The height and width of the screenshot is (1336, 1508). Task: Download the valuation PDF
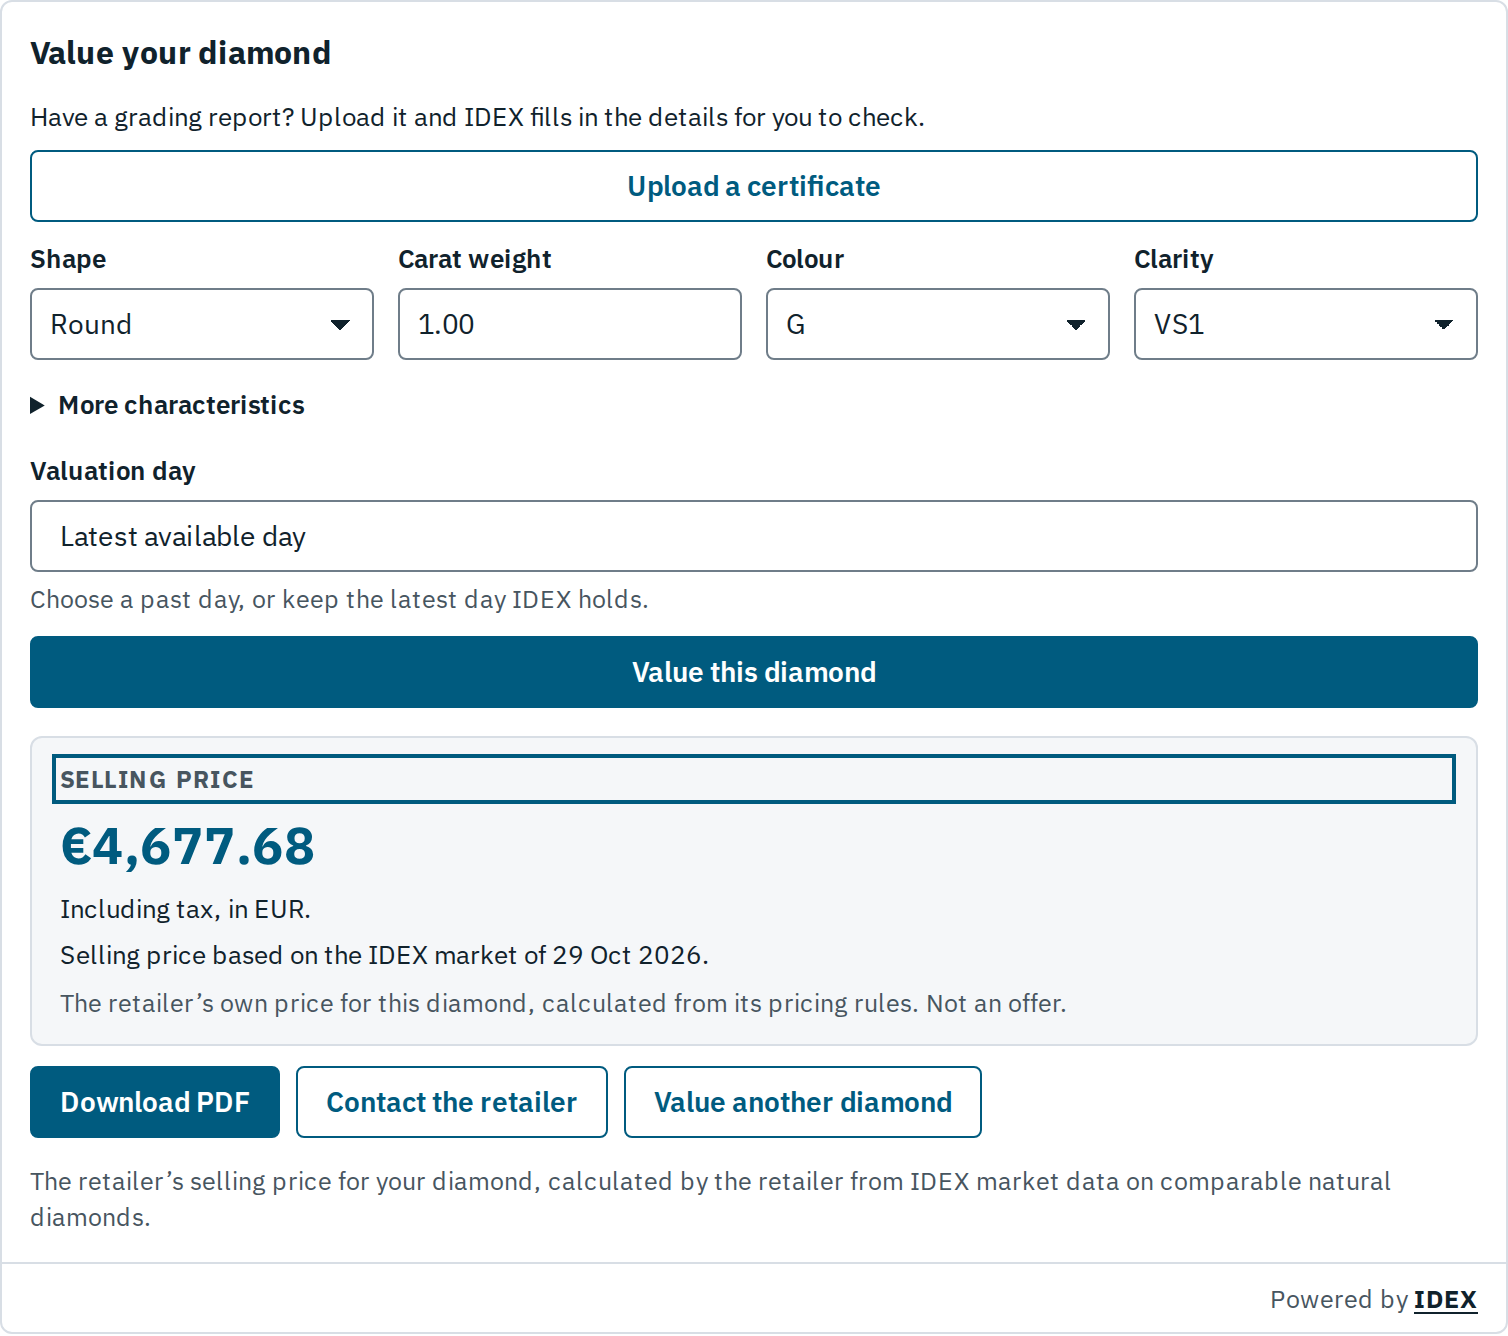coord(155,1102)
